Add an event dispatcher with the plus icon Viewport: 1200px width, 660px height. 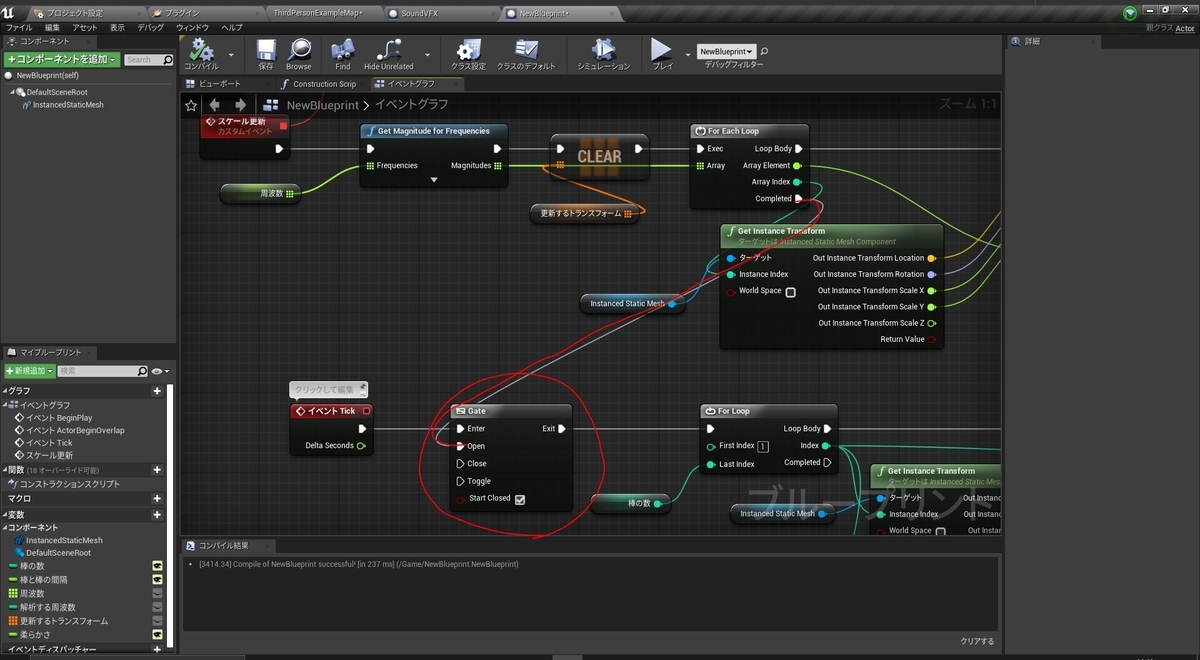point(157,649)
